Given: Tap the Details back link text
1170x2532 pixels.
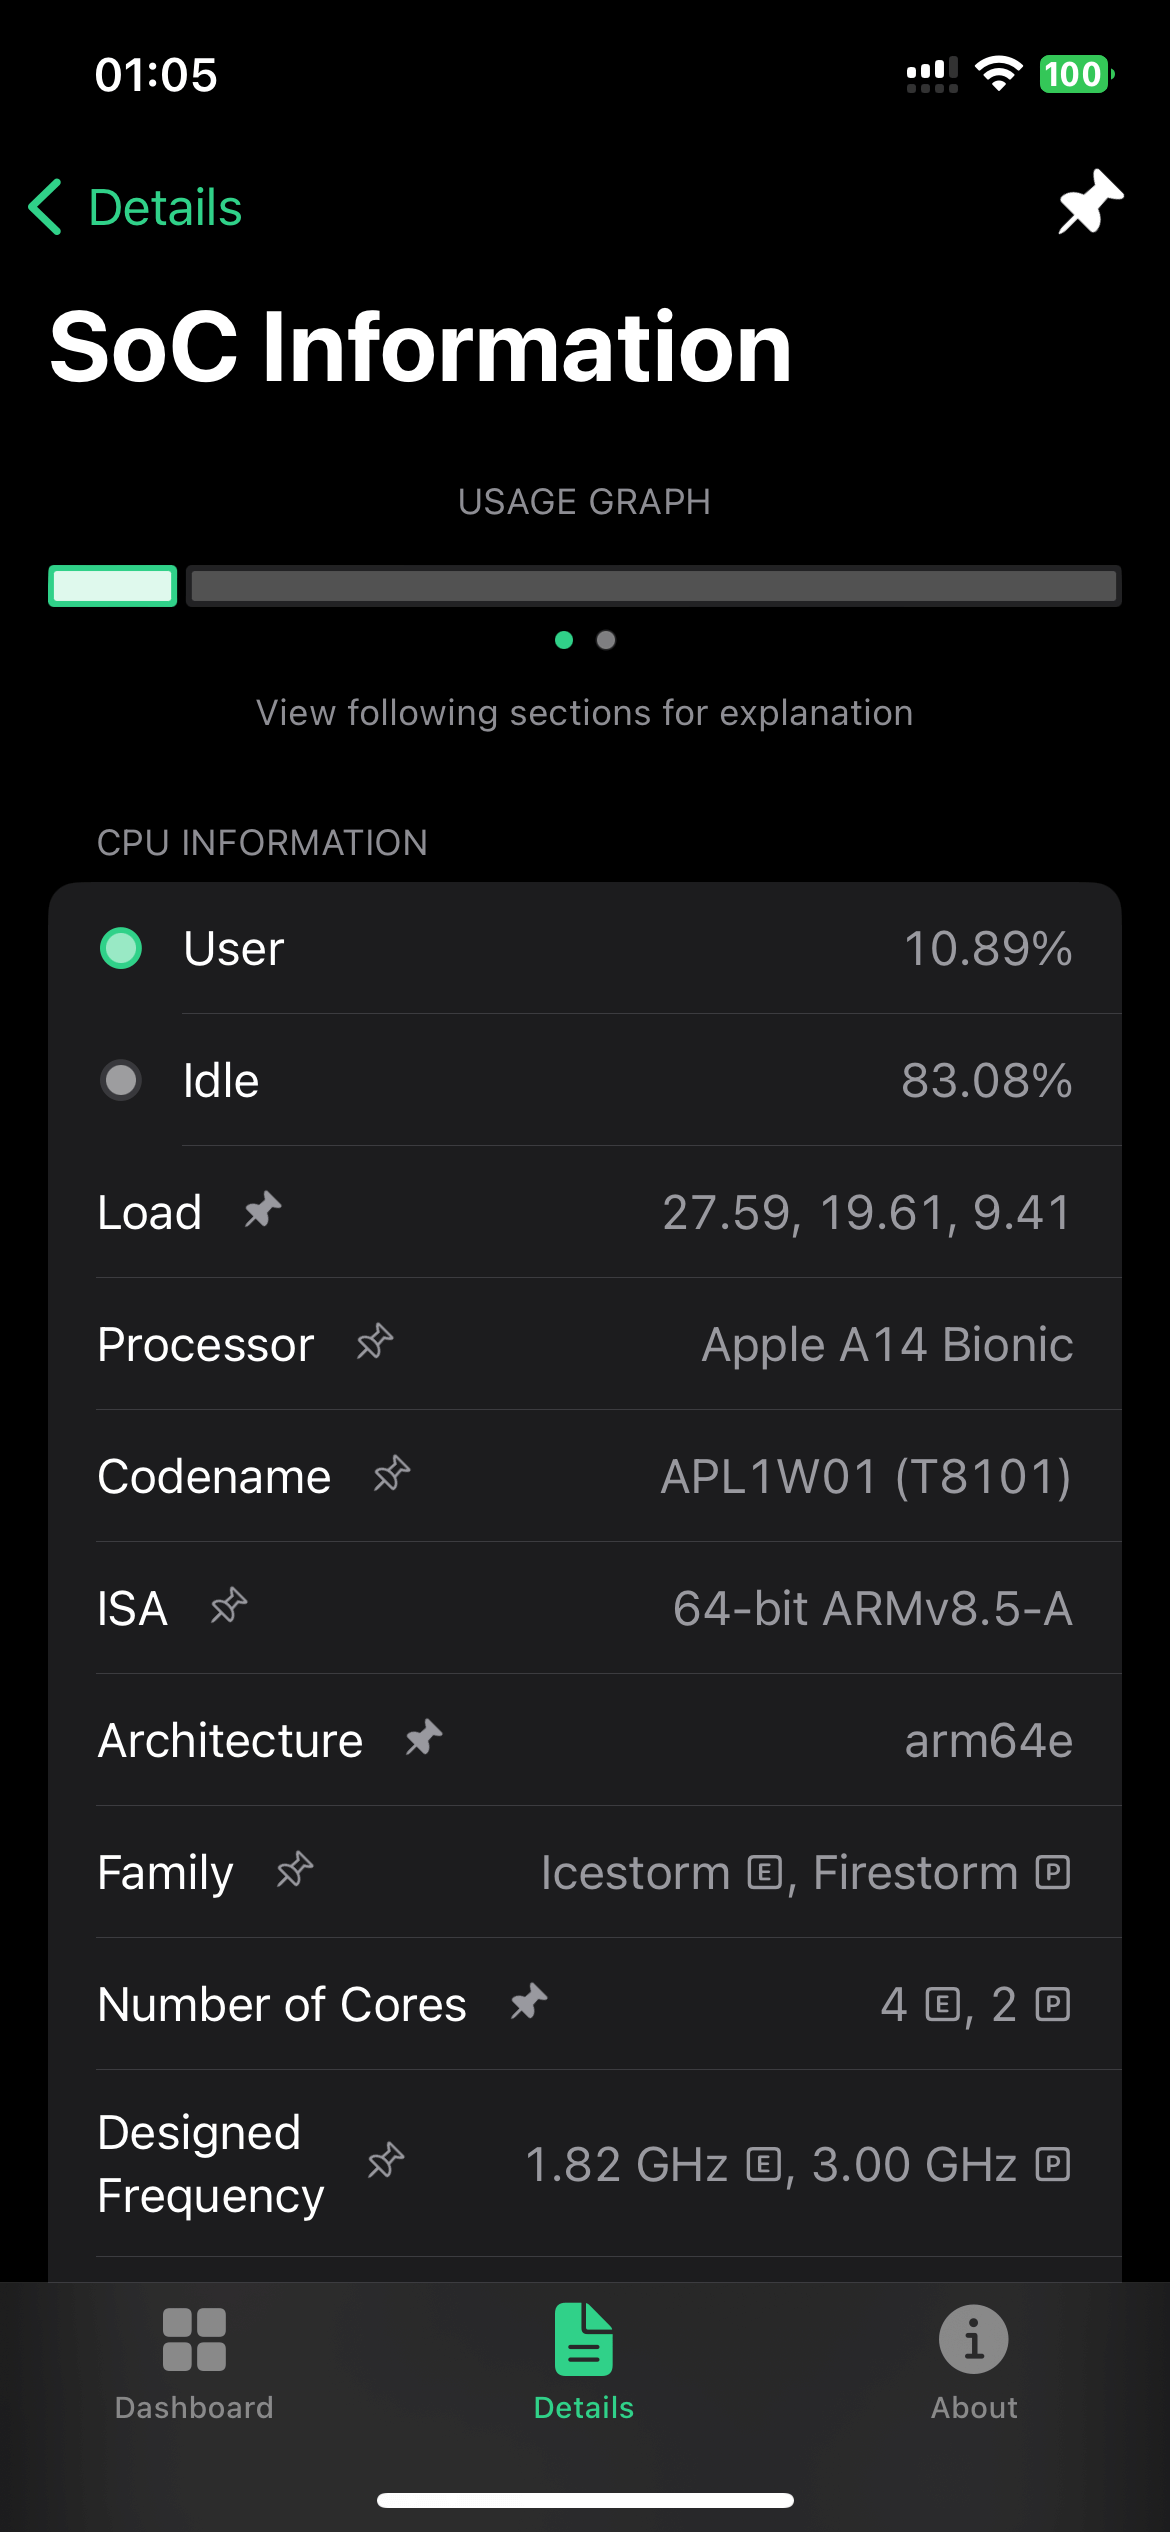Looking at the screenshot, I should tap(165, 208).
